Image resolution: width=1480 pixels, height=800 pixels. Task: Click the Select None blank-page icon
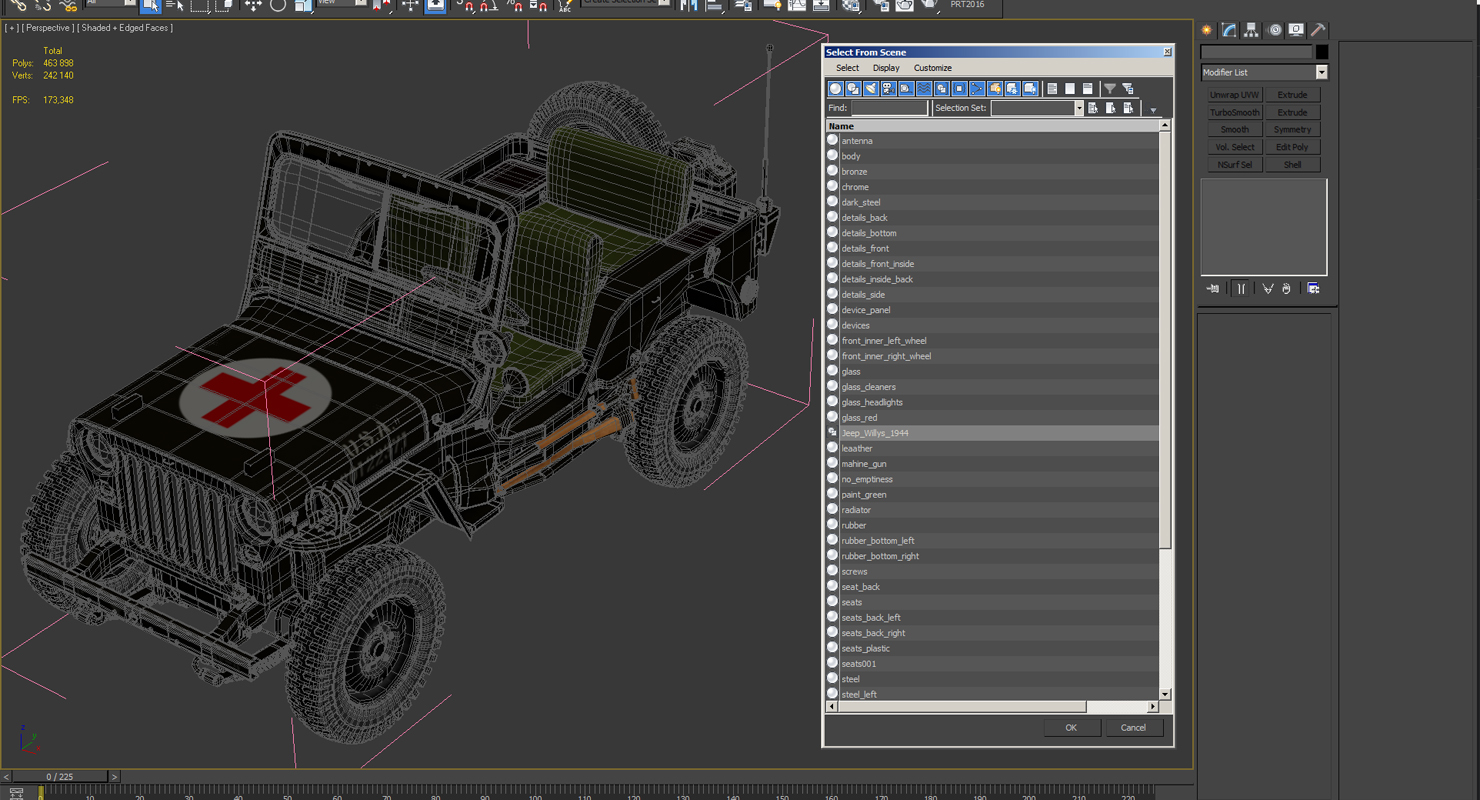(1070, 89)
